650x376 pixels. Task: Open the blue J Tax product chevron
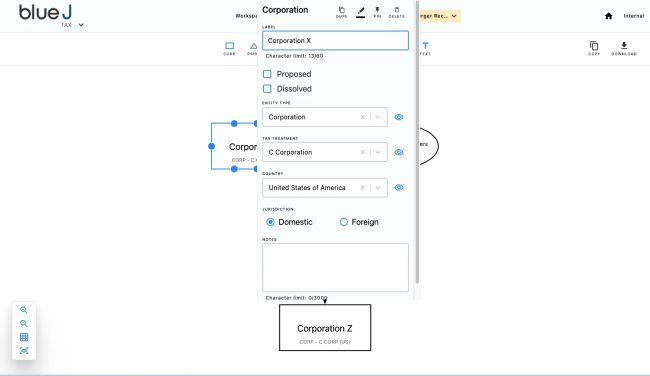click(x=81, y=25)
